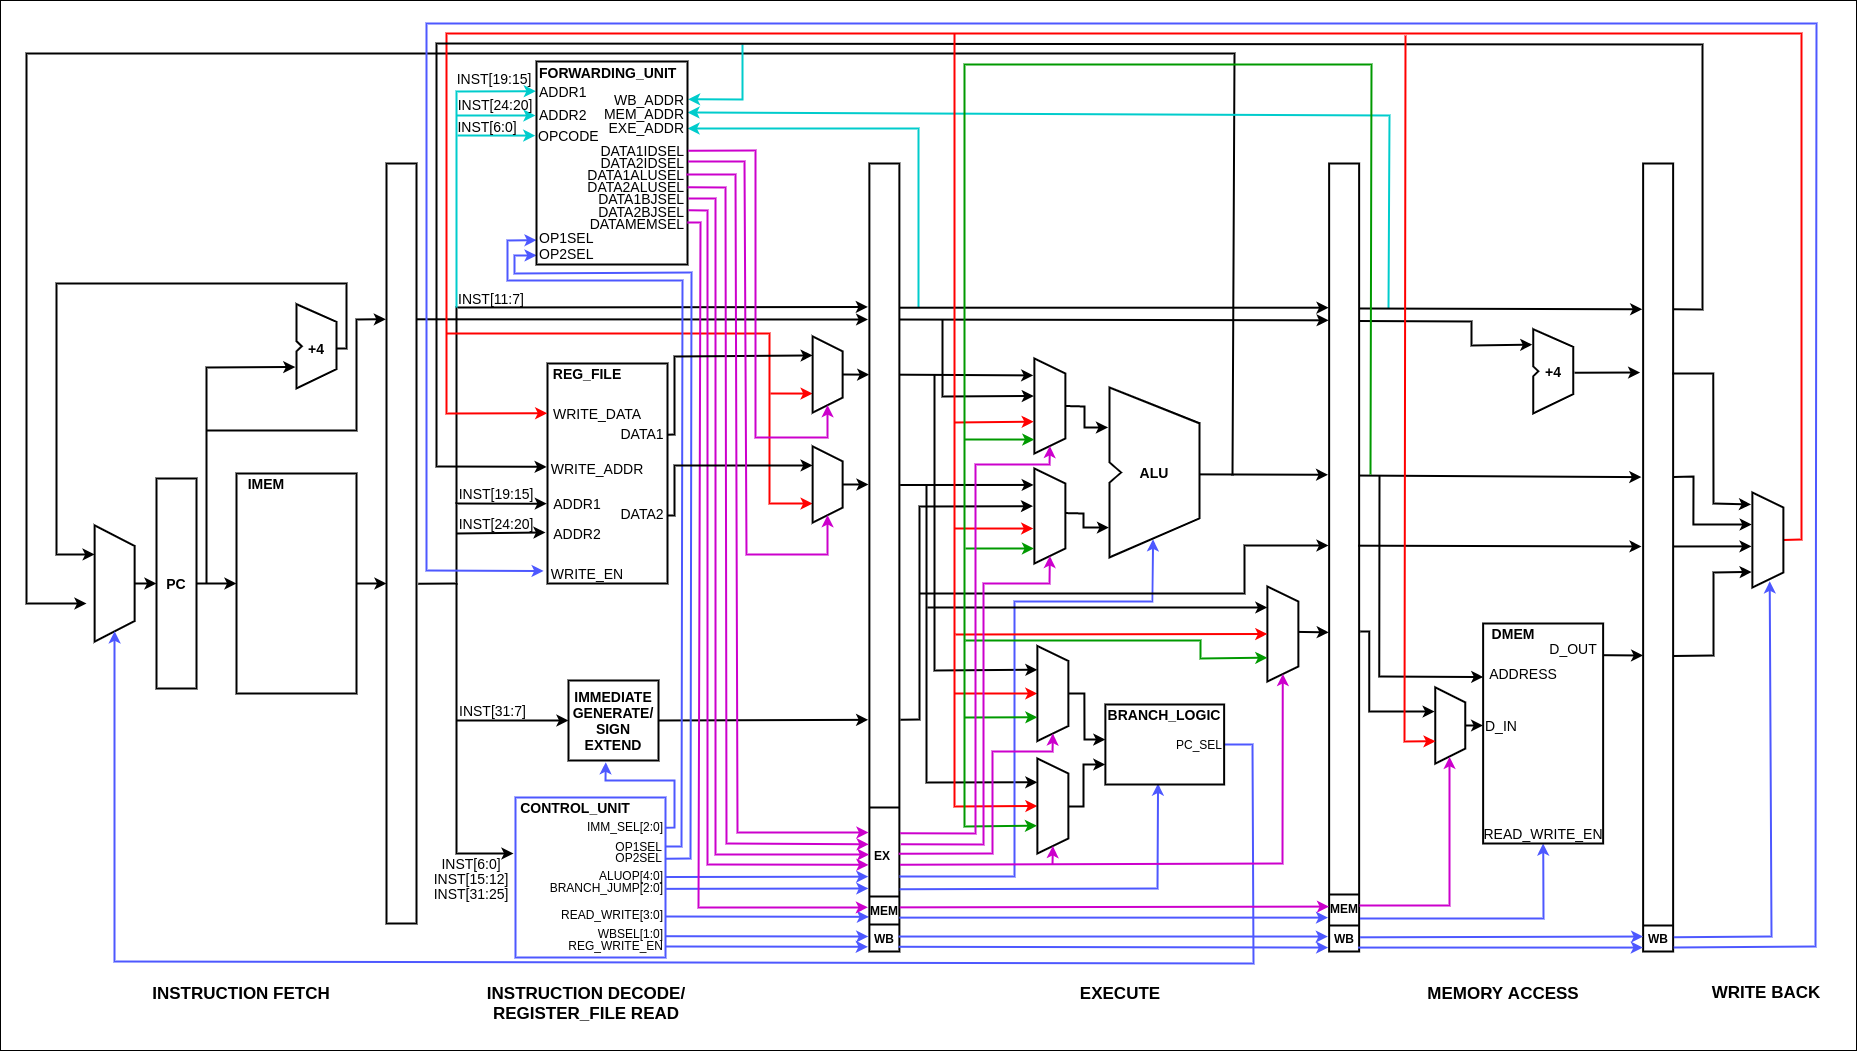1857x1052 pixels.
Task: Select the WRITE BACK stage label
Action: (x=1765, y=992)
